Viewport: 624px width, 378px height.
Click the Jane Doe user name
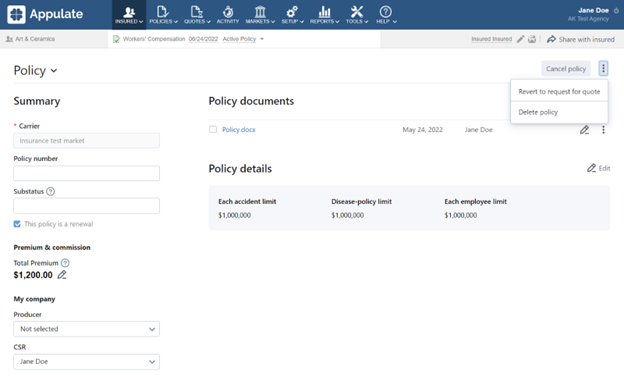pos(593,10)
